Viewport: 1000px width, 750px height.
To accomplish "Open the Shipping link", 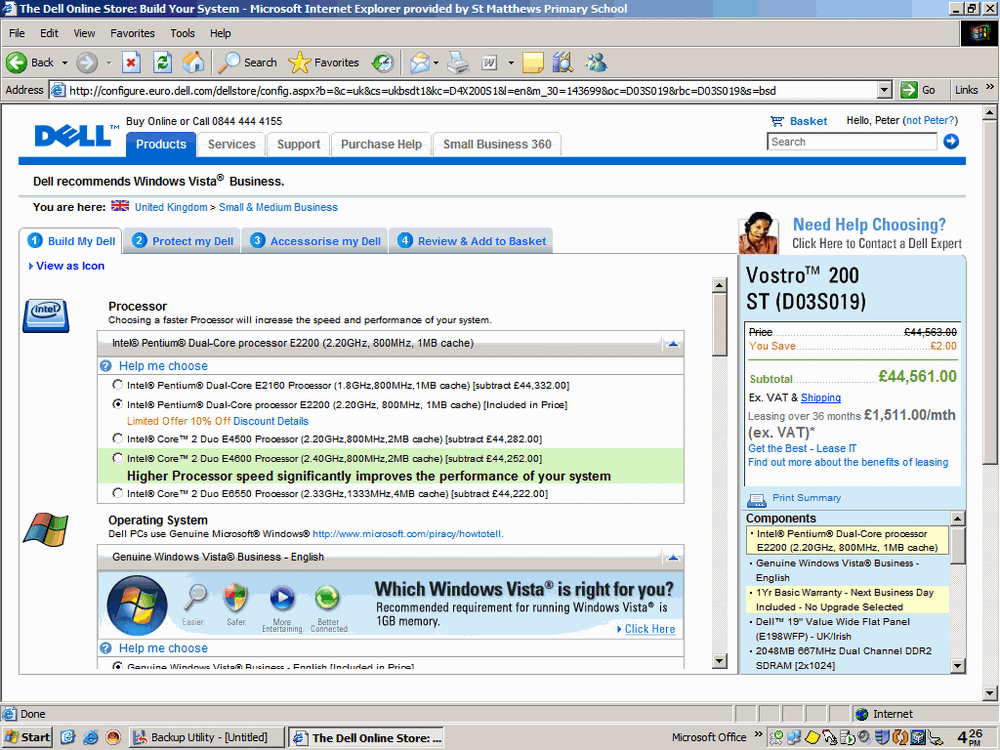I will 821,397.
